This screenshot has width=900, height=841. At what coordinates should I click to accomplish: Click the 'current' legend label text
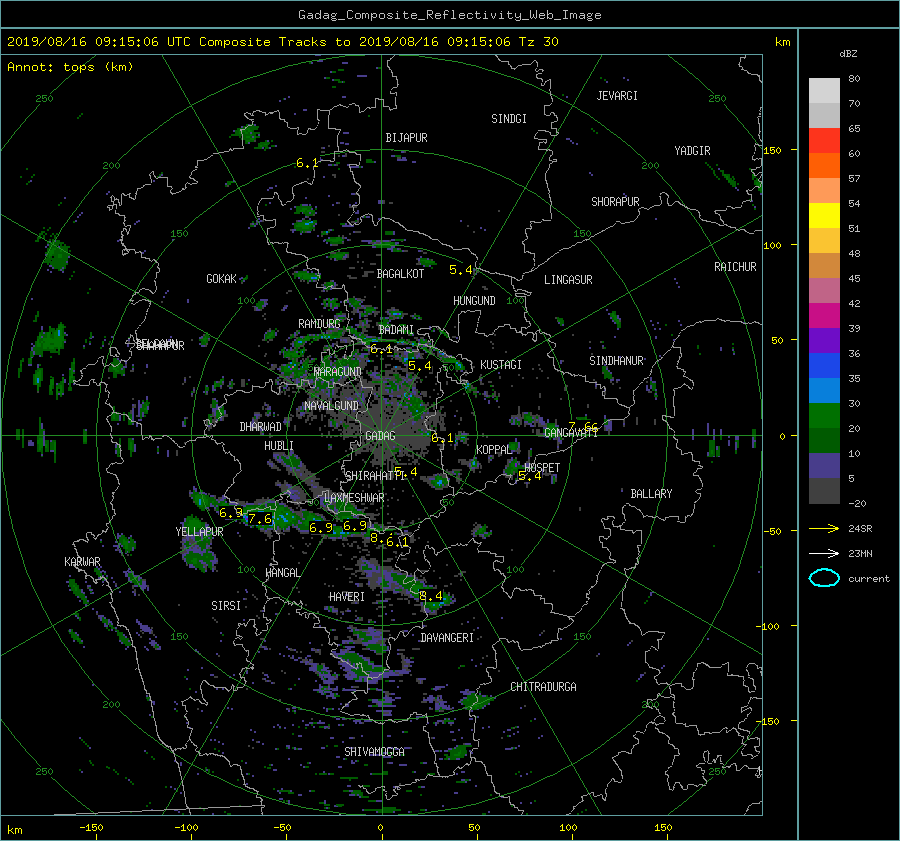click(x=869, y=579)
